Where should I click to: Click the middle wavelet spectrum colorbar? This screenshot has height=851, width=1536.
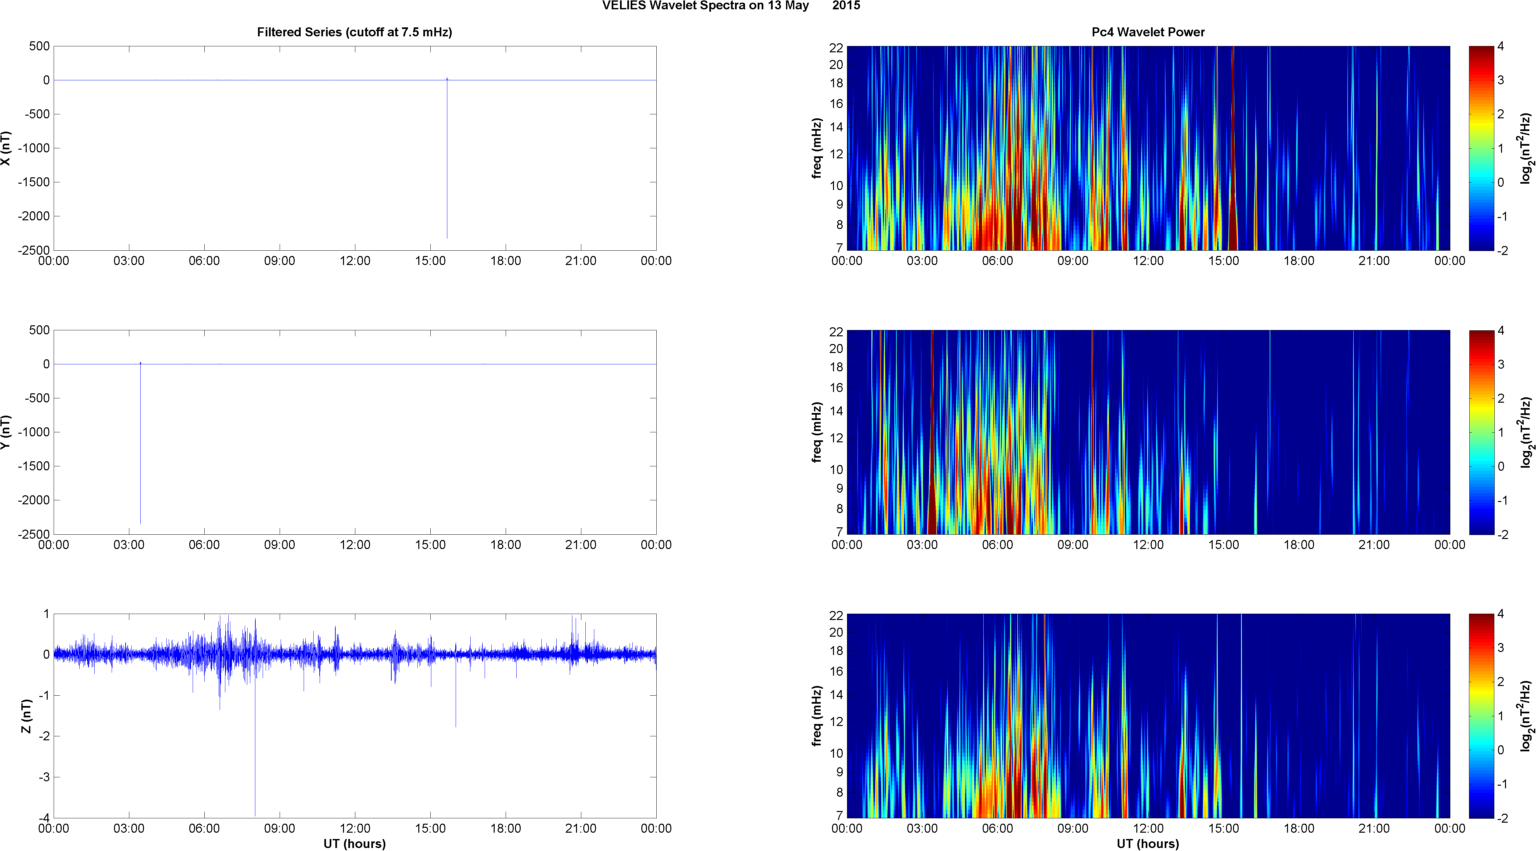tap(1481, 432)
